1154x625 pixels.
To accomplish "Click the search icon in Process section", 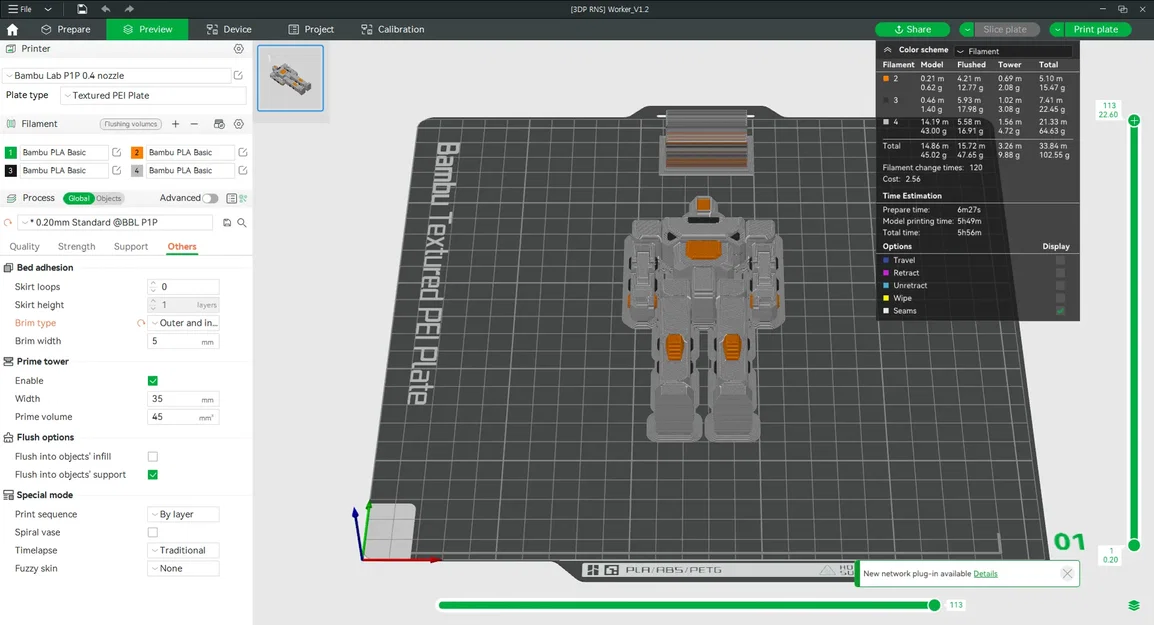I will [x=242, y=222].
